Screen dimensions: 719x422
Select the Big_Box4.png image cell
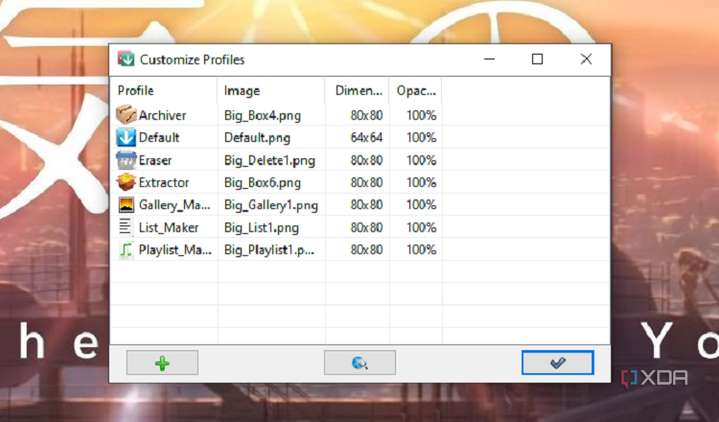(x=262, y=115)
